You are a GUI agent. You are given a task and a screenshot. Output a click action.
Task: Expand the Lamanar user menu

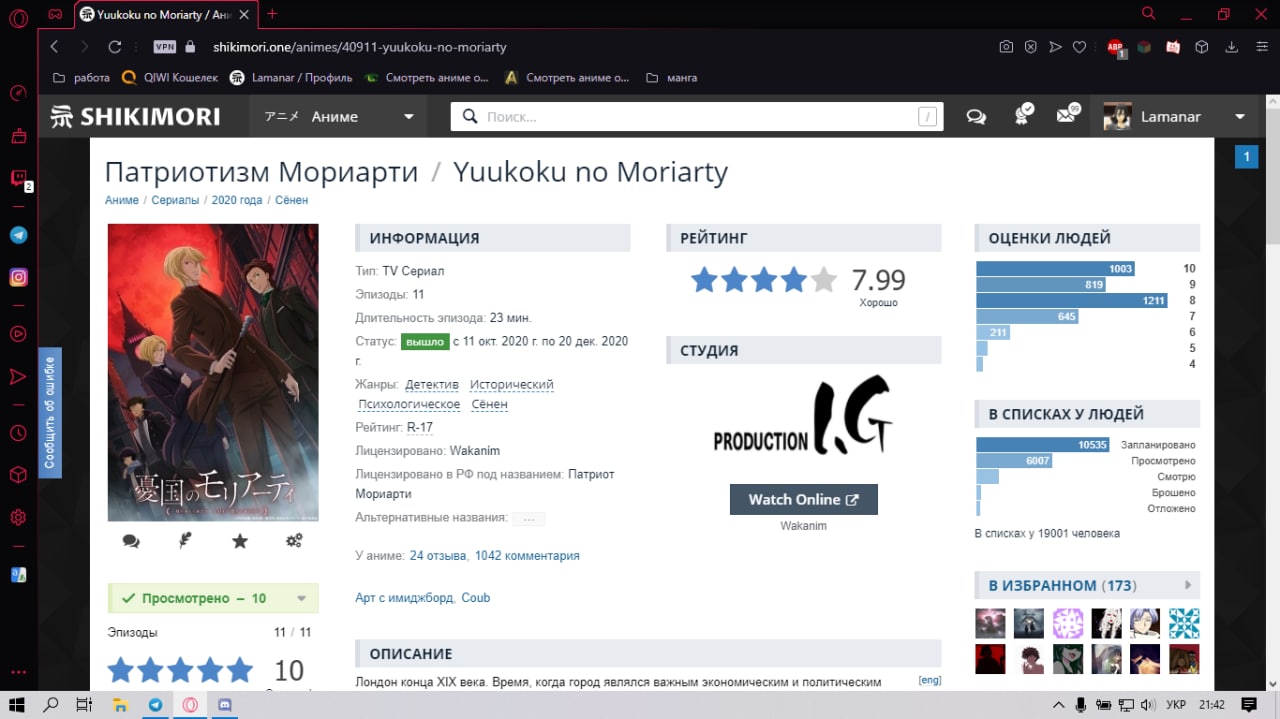pyautogui.click(x=1176, y=116)
